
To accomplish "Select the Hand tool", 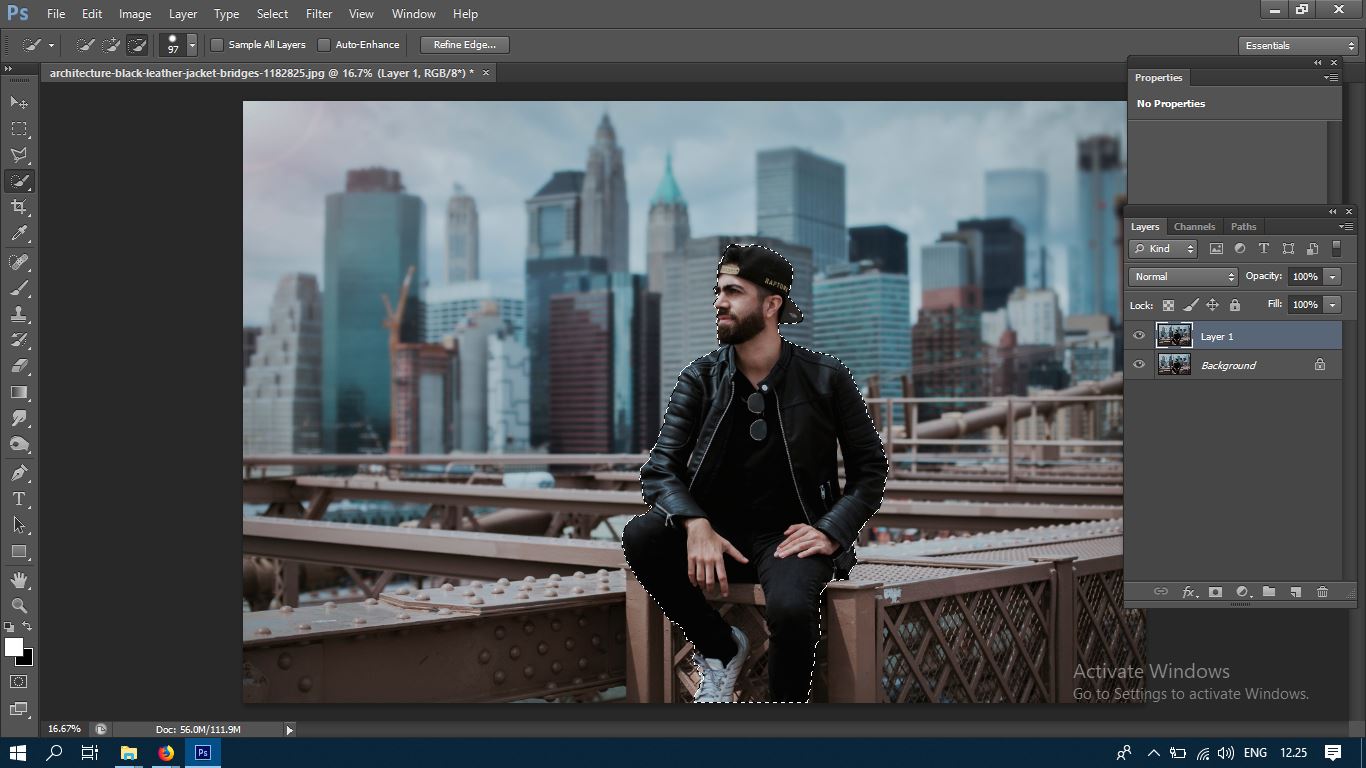I will point(19,580).
